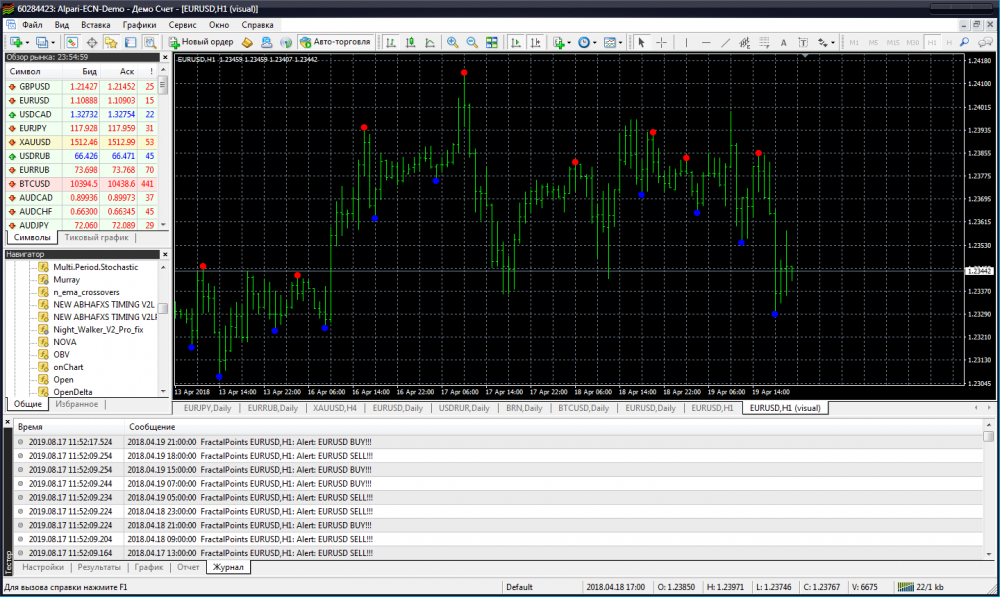Toggle the Data Window crosshair-target icon
1000x597 pixels.
click(92, 42)
